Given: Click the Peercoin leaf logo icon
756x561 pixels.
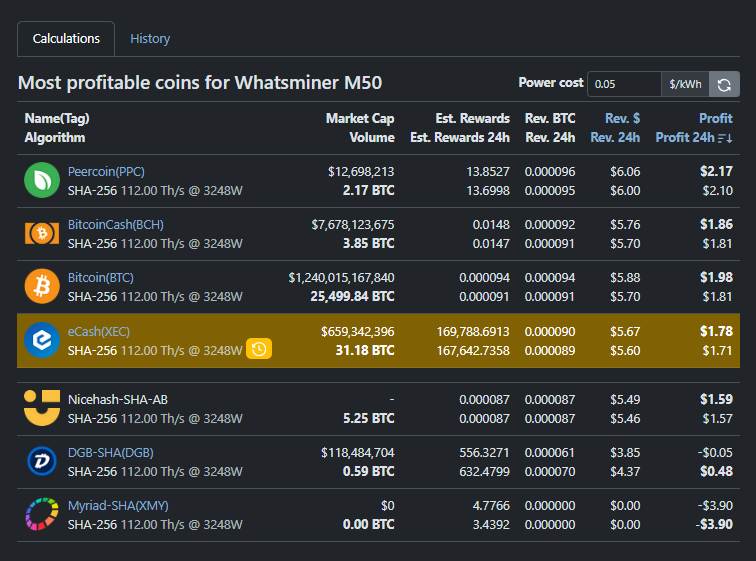Looking at the screenshot, I should coord(42,180).
